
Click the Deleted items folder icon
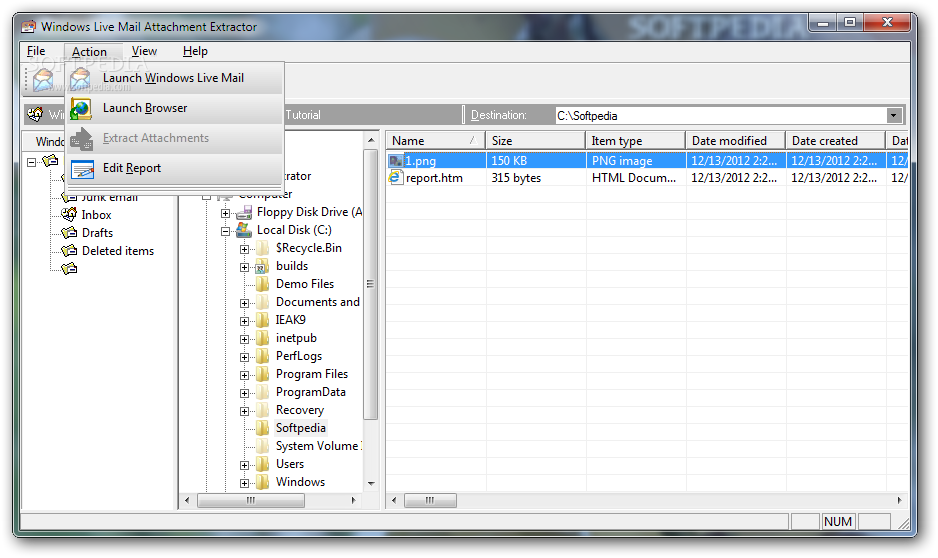coord(69,251)
